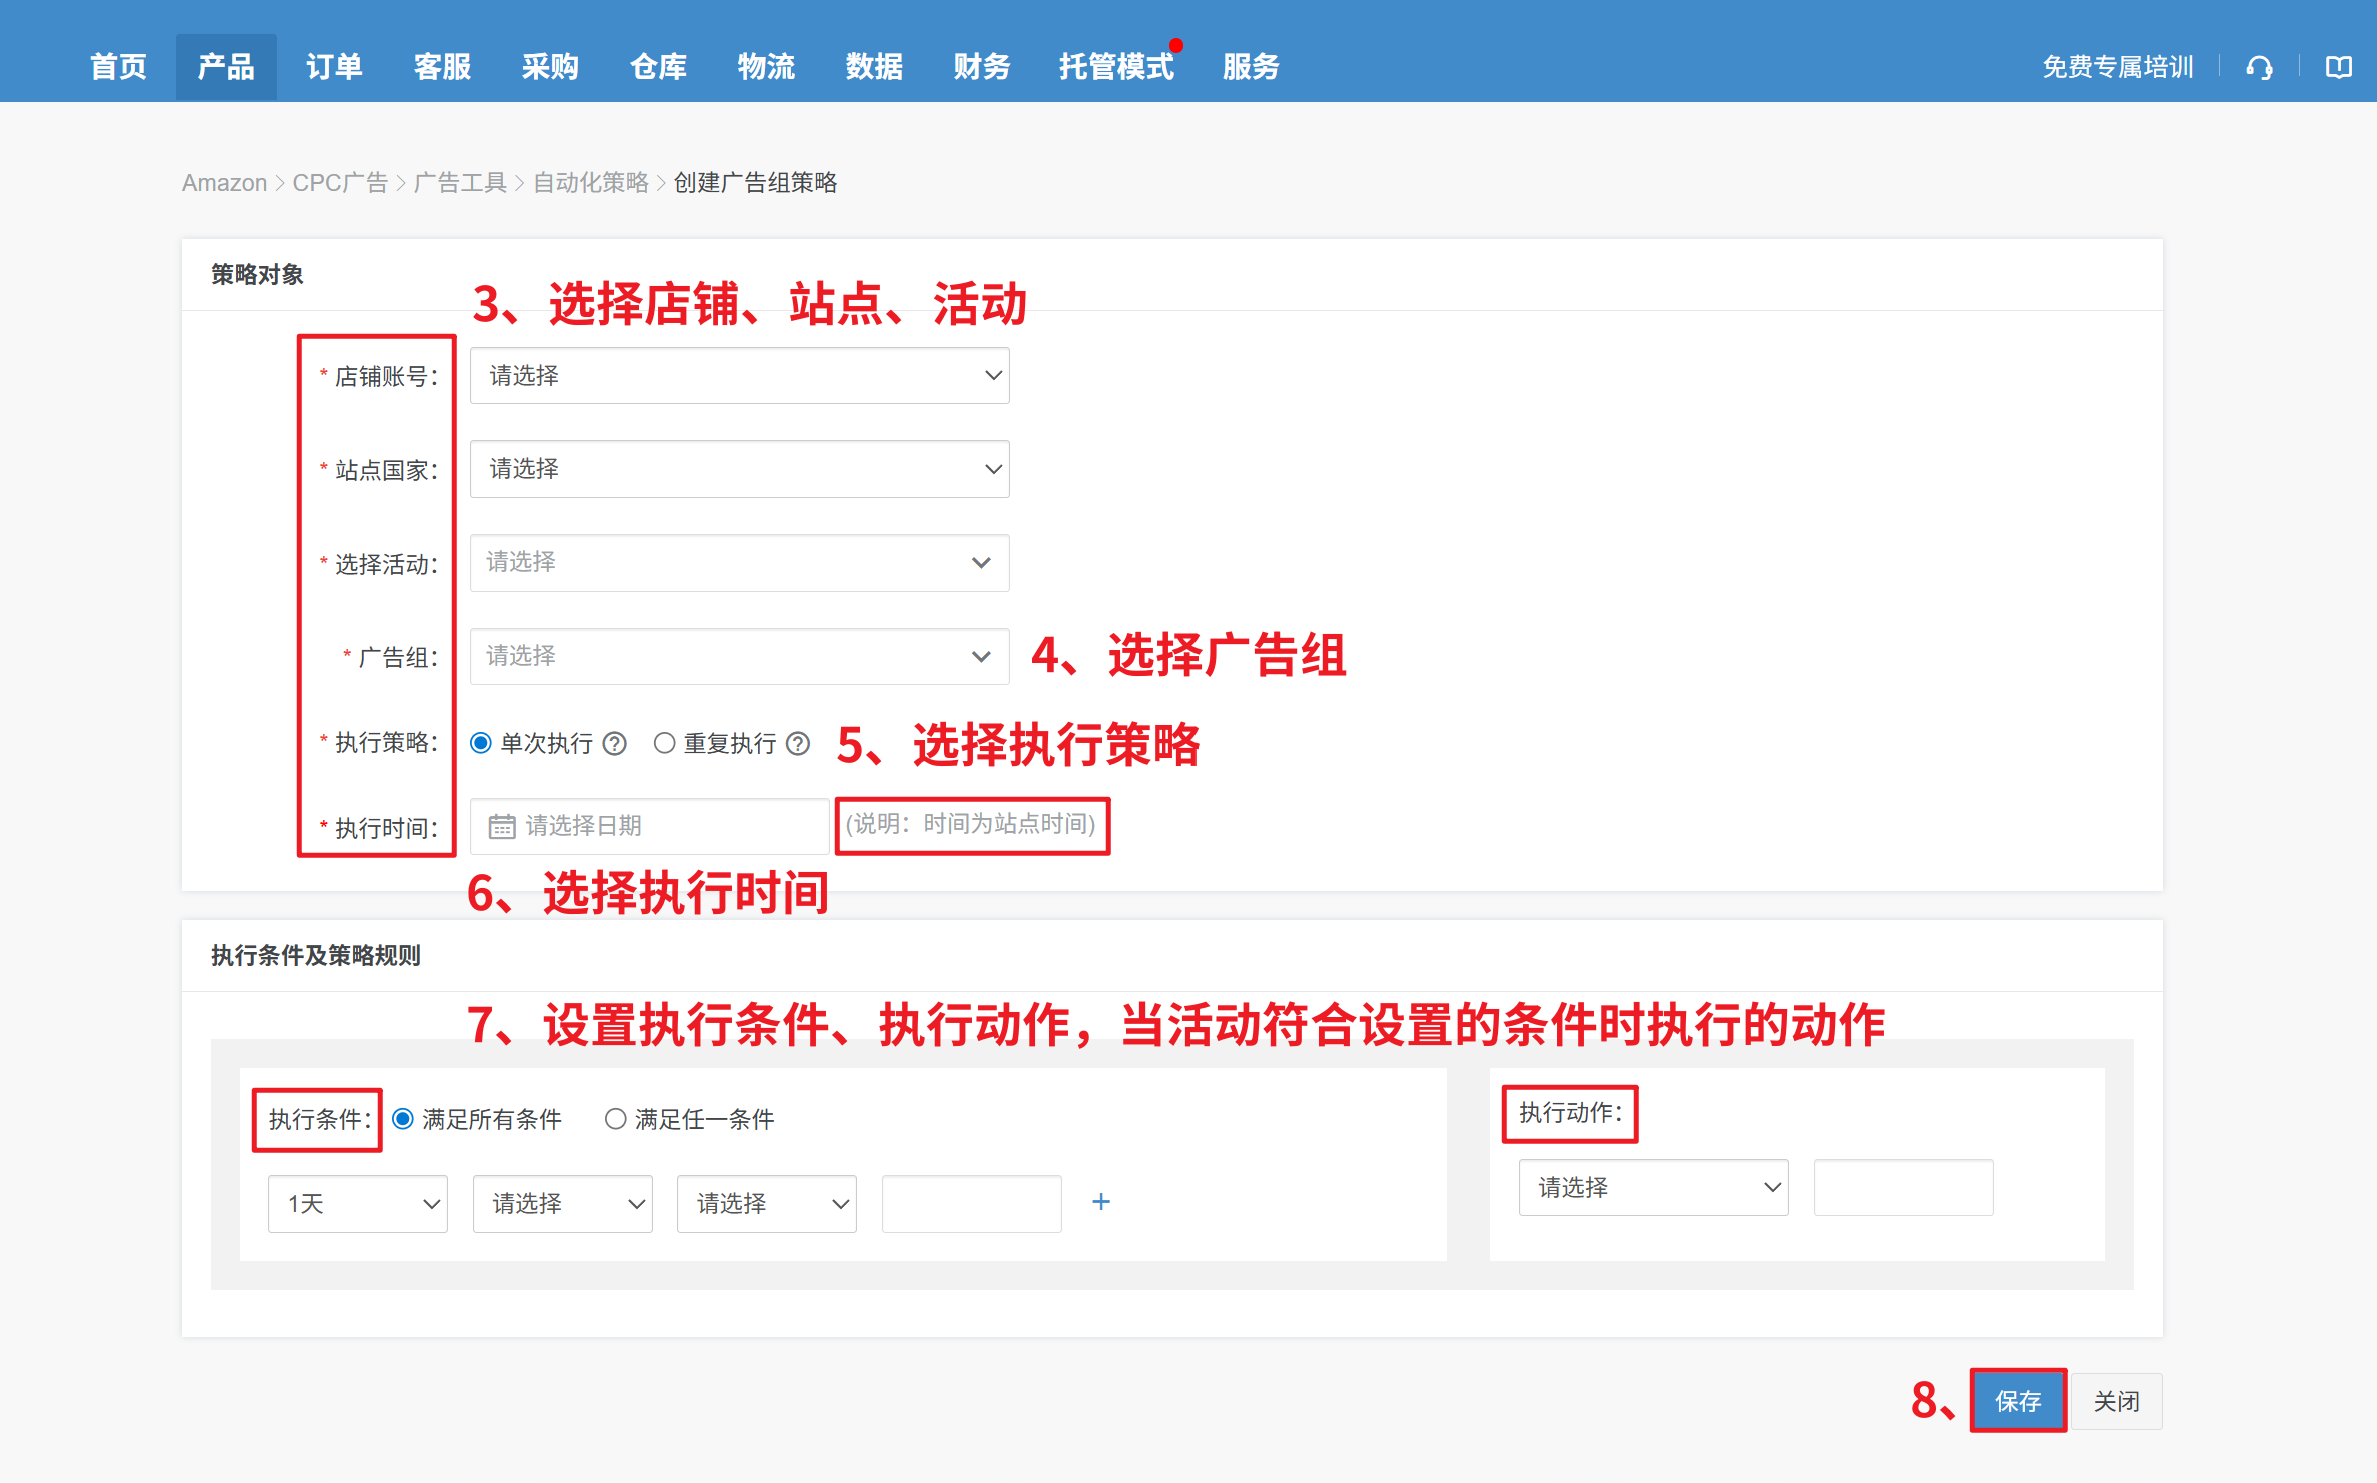Click calendar icon in 执行时间 field
This screenshot has height=1483, width=2377.
pos(501,826)
